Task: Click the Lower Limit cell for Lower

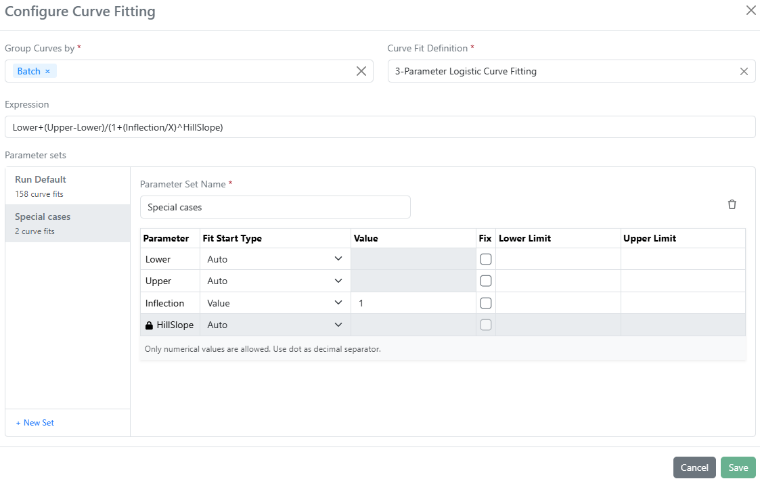Action: [558, 259]
